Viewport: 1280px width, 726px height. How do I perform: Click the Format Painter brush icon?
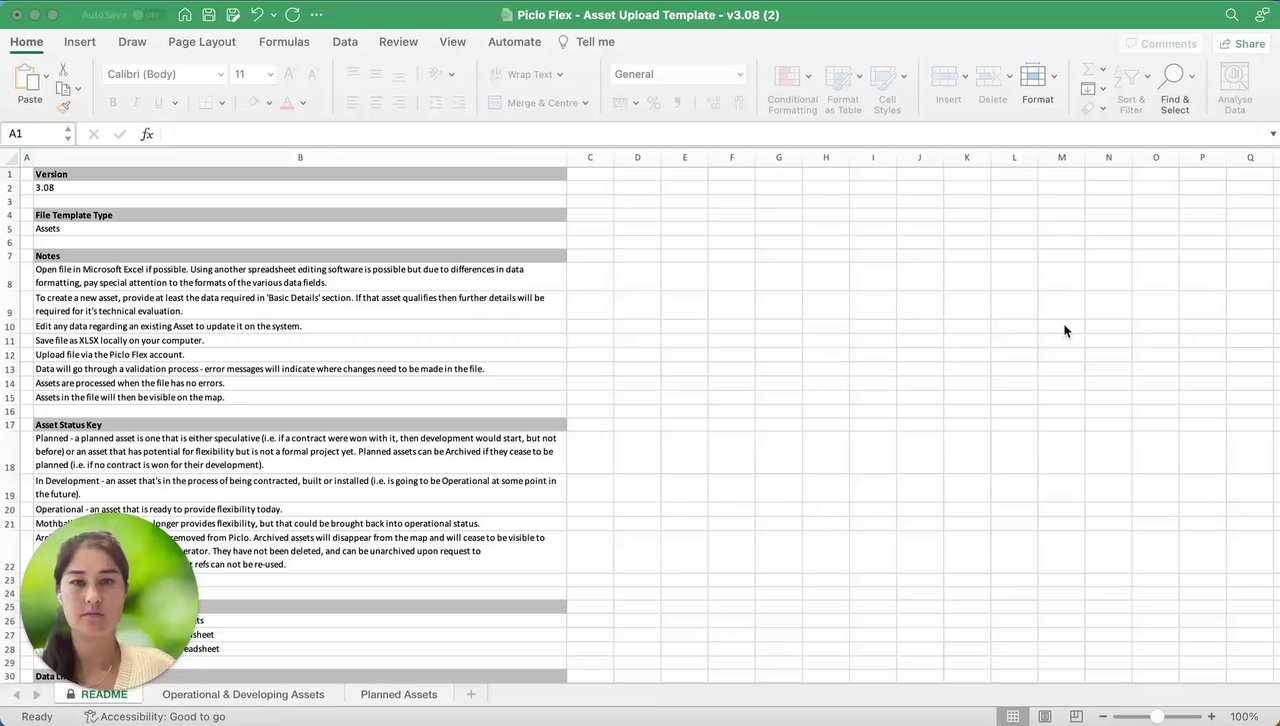(x=63, y=107)
